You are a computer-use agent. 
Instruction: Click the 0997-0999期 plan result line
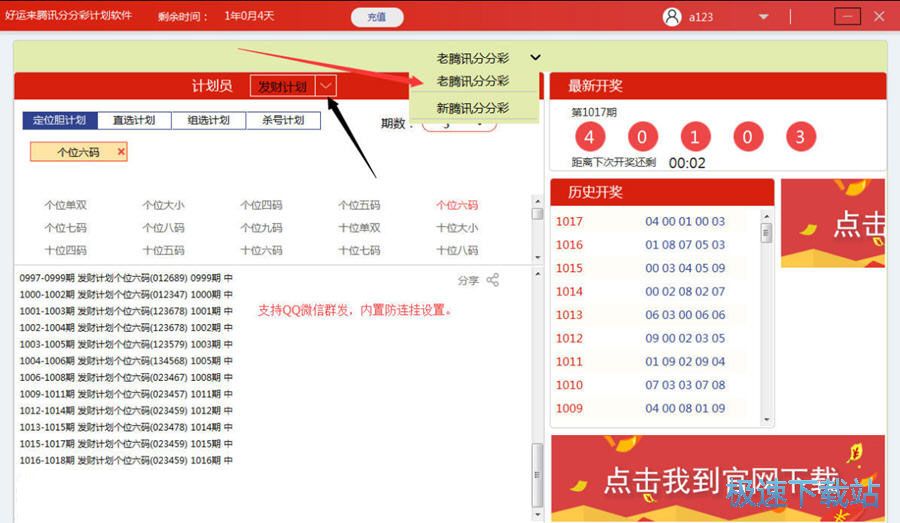[x=126, y=278]
